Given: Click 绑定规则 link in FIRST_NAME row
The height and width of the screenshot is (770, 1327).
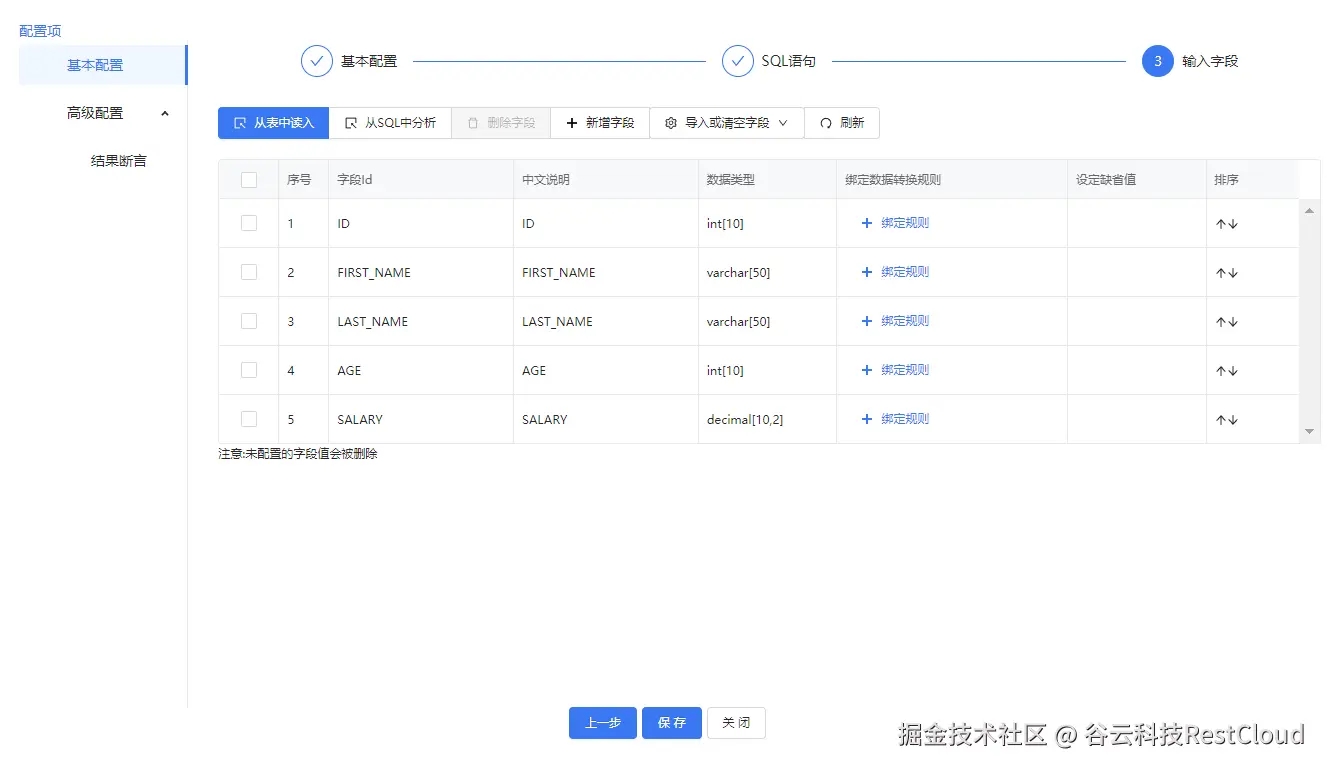Looking at the screenshot, I should pos(895,272).
